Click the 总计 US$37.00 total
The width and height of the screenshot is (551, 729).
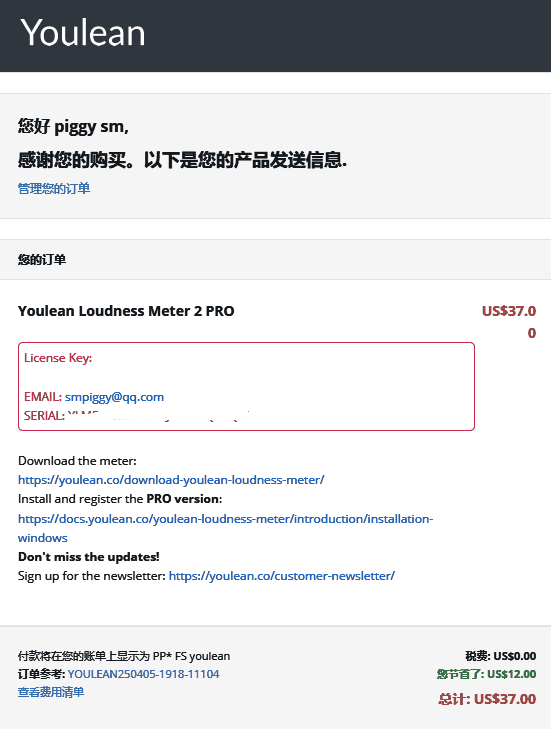(487, 699)
